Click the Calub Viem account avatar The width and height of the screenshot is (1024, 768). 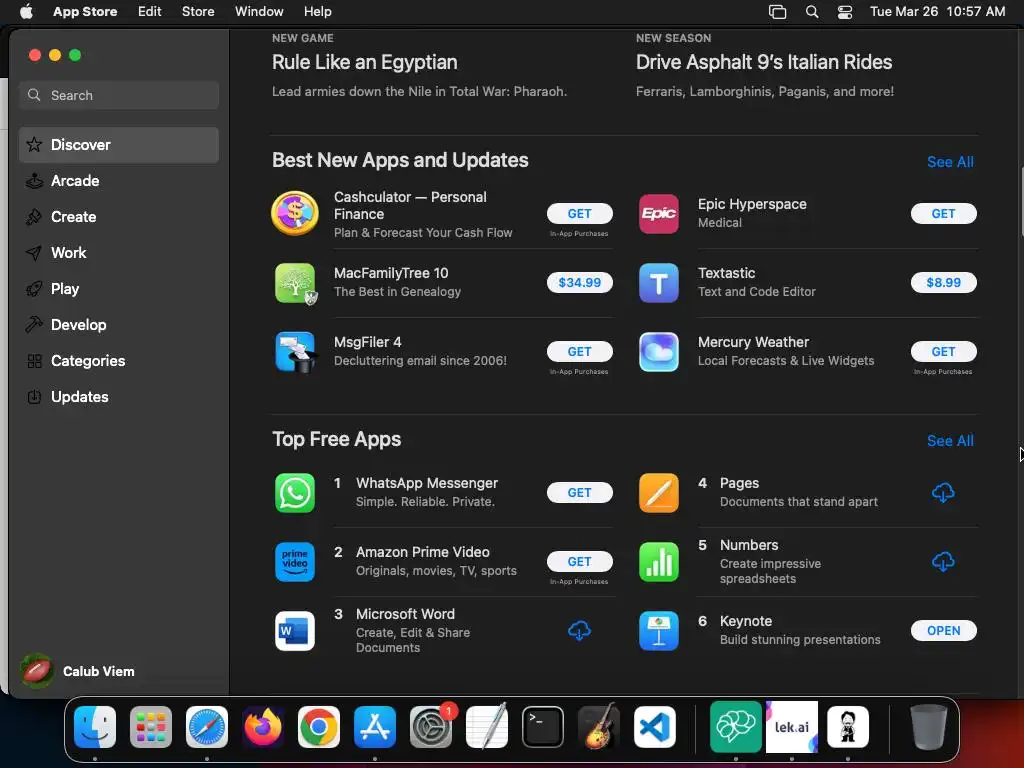[37, 671]
